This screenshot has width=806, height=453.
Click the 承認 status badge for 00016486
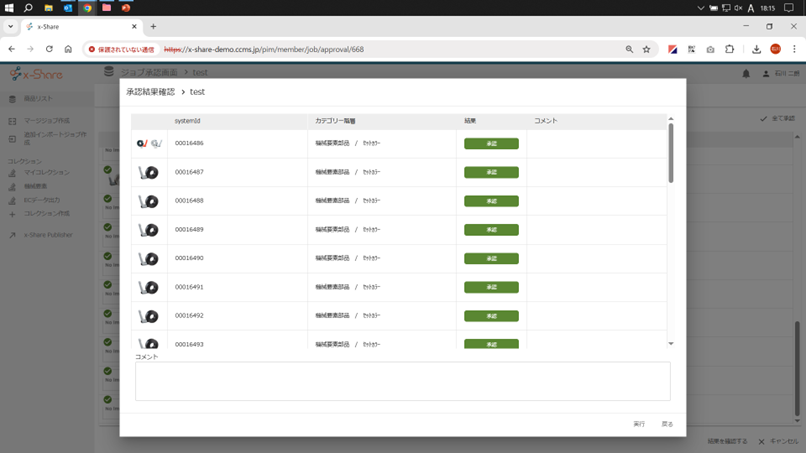pos(491,144)
